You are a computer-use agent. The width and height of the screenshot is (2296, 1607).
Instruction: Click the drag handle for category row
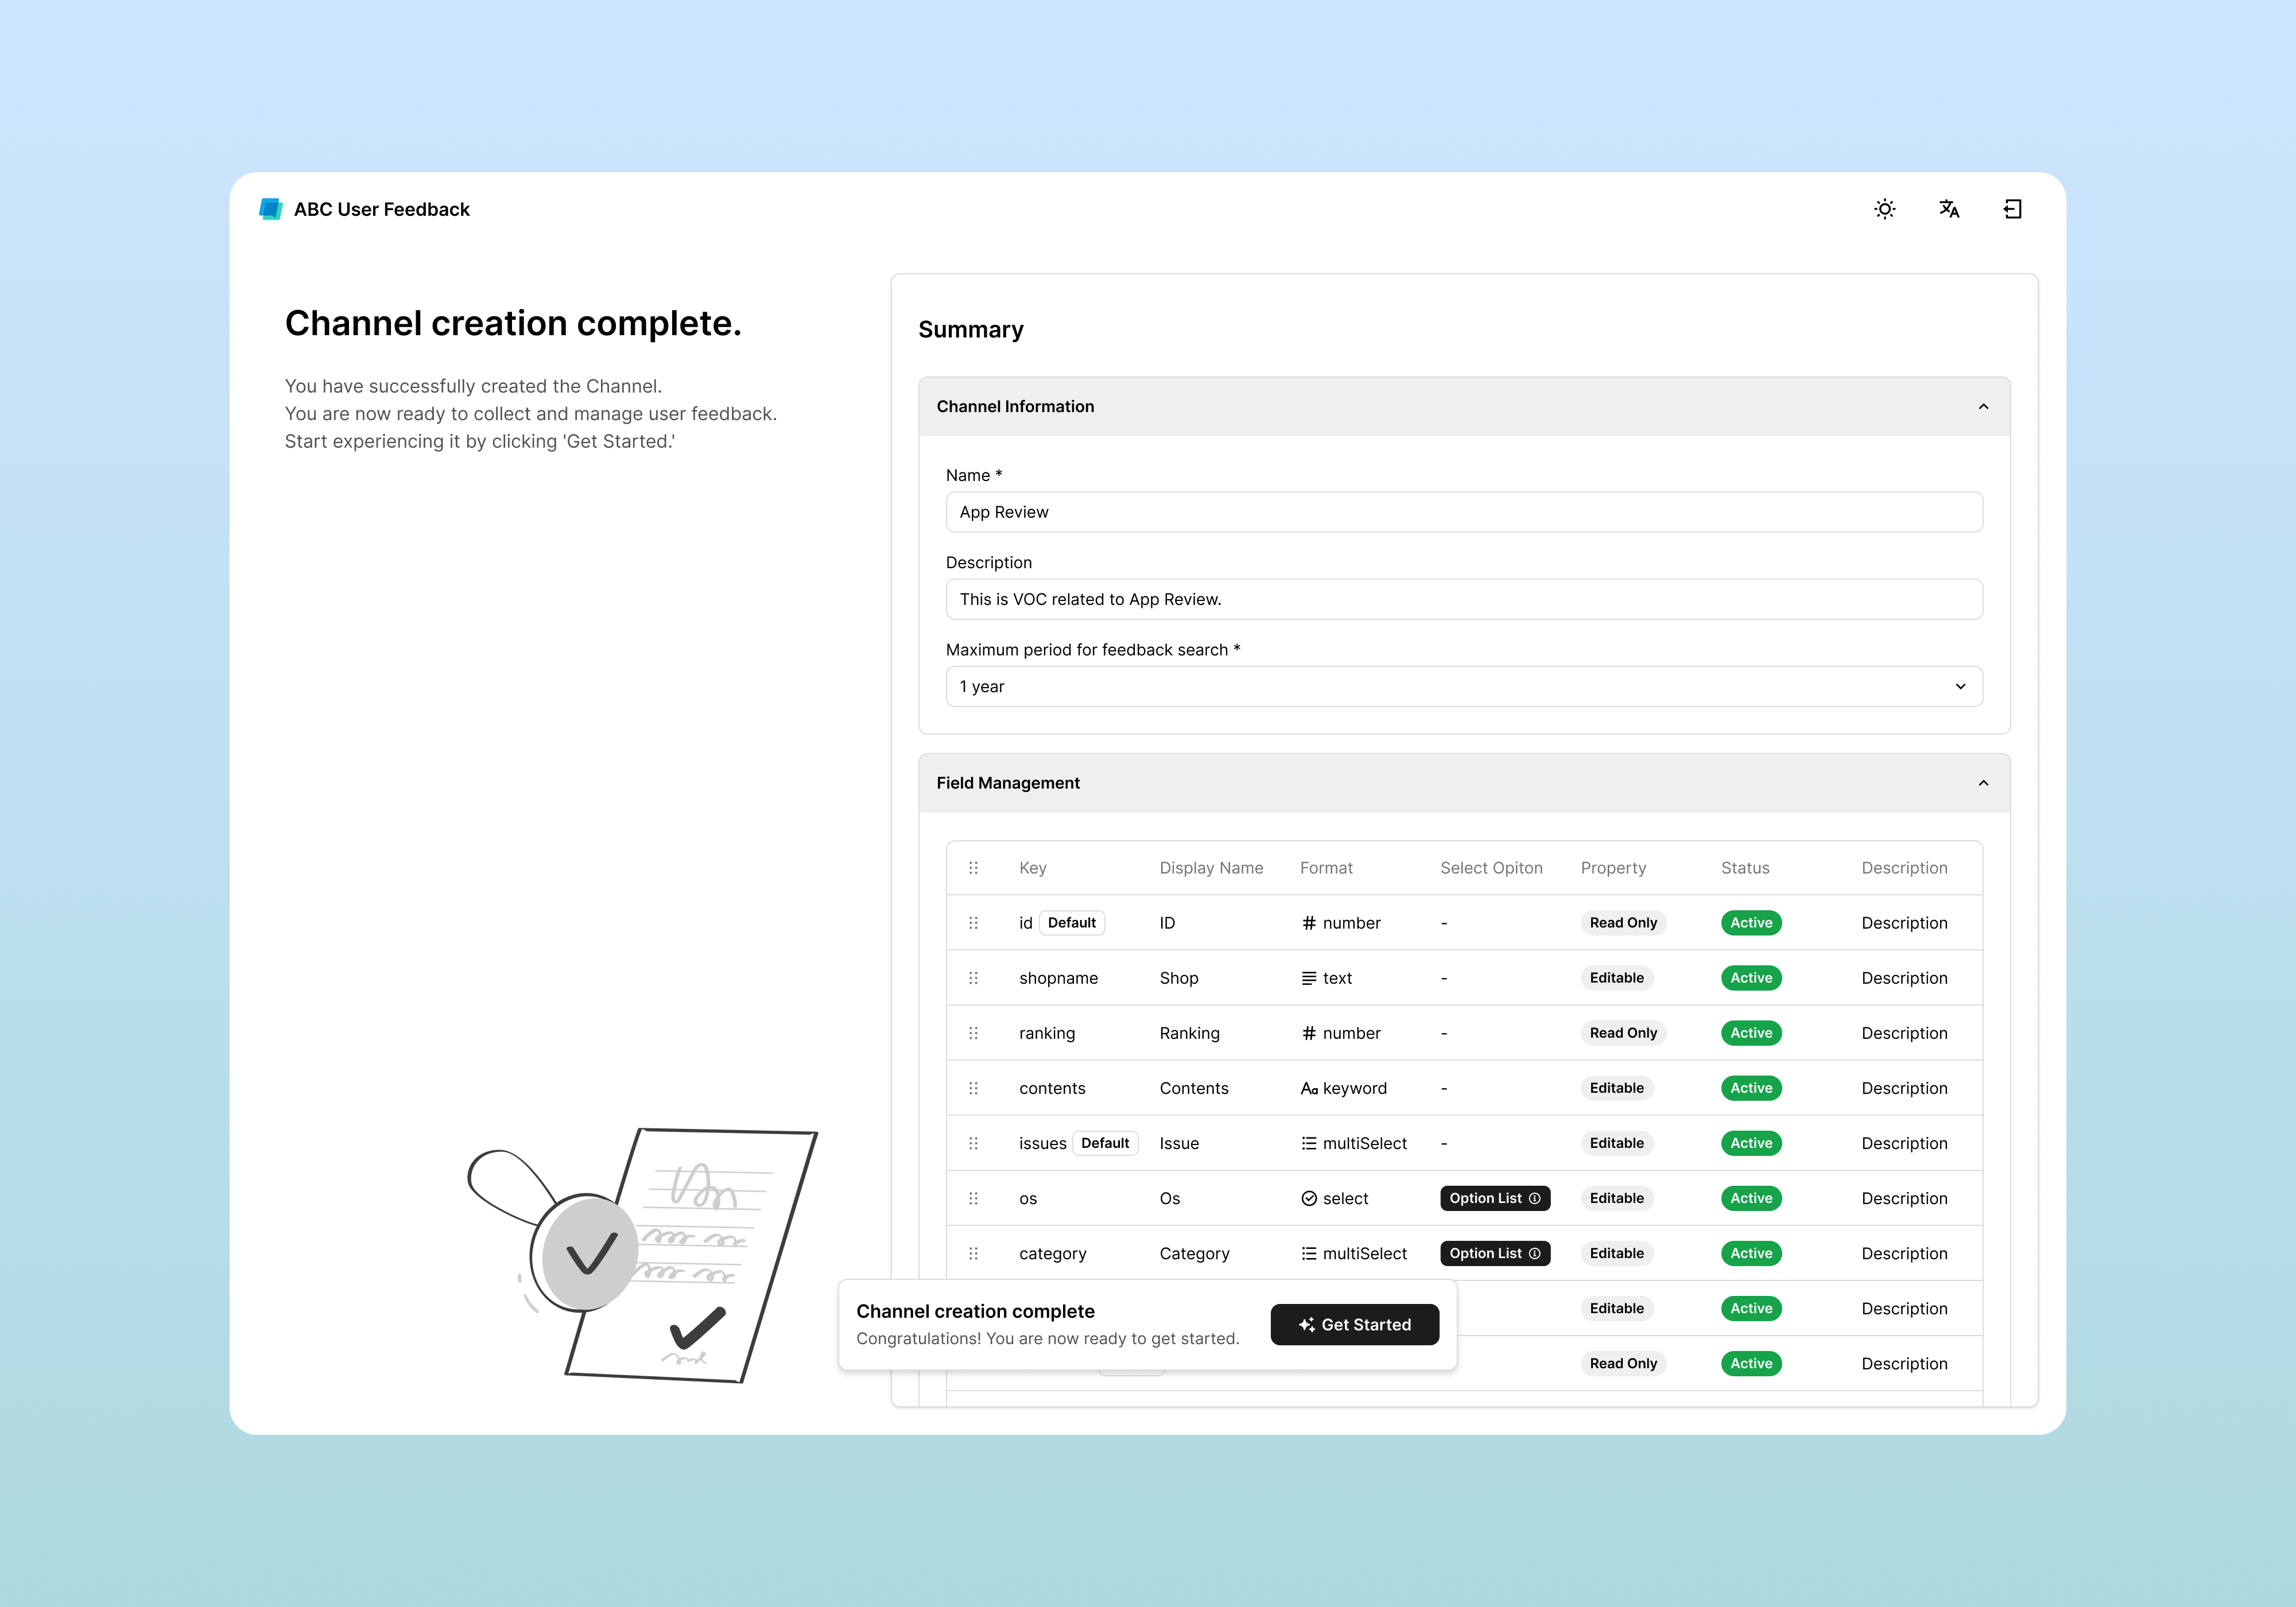click(x=973, y=1253)
